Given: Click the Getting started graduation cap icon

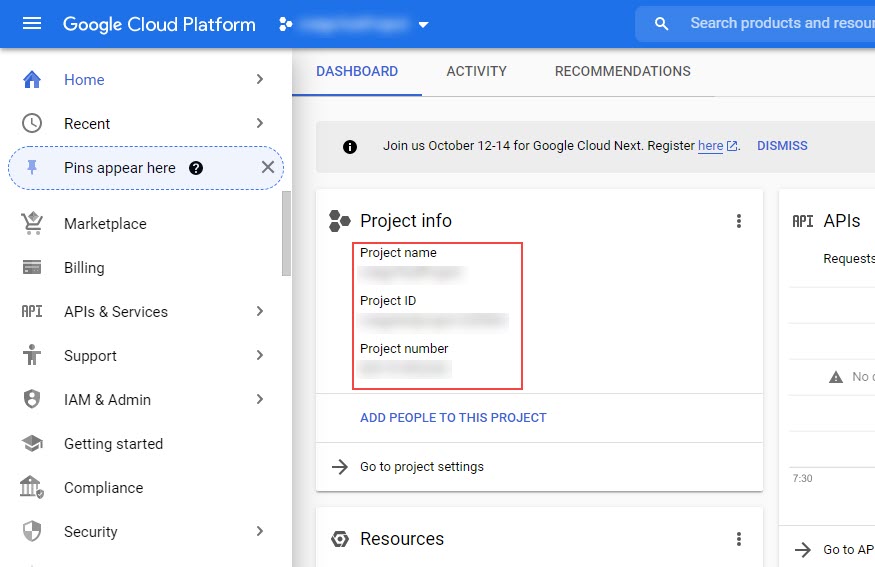Looking at the screenshot, I should (x=32, y=444).
